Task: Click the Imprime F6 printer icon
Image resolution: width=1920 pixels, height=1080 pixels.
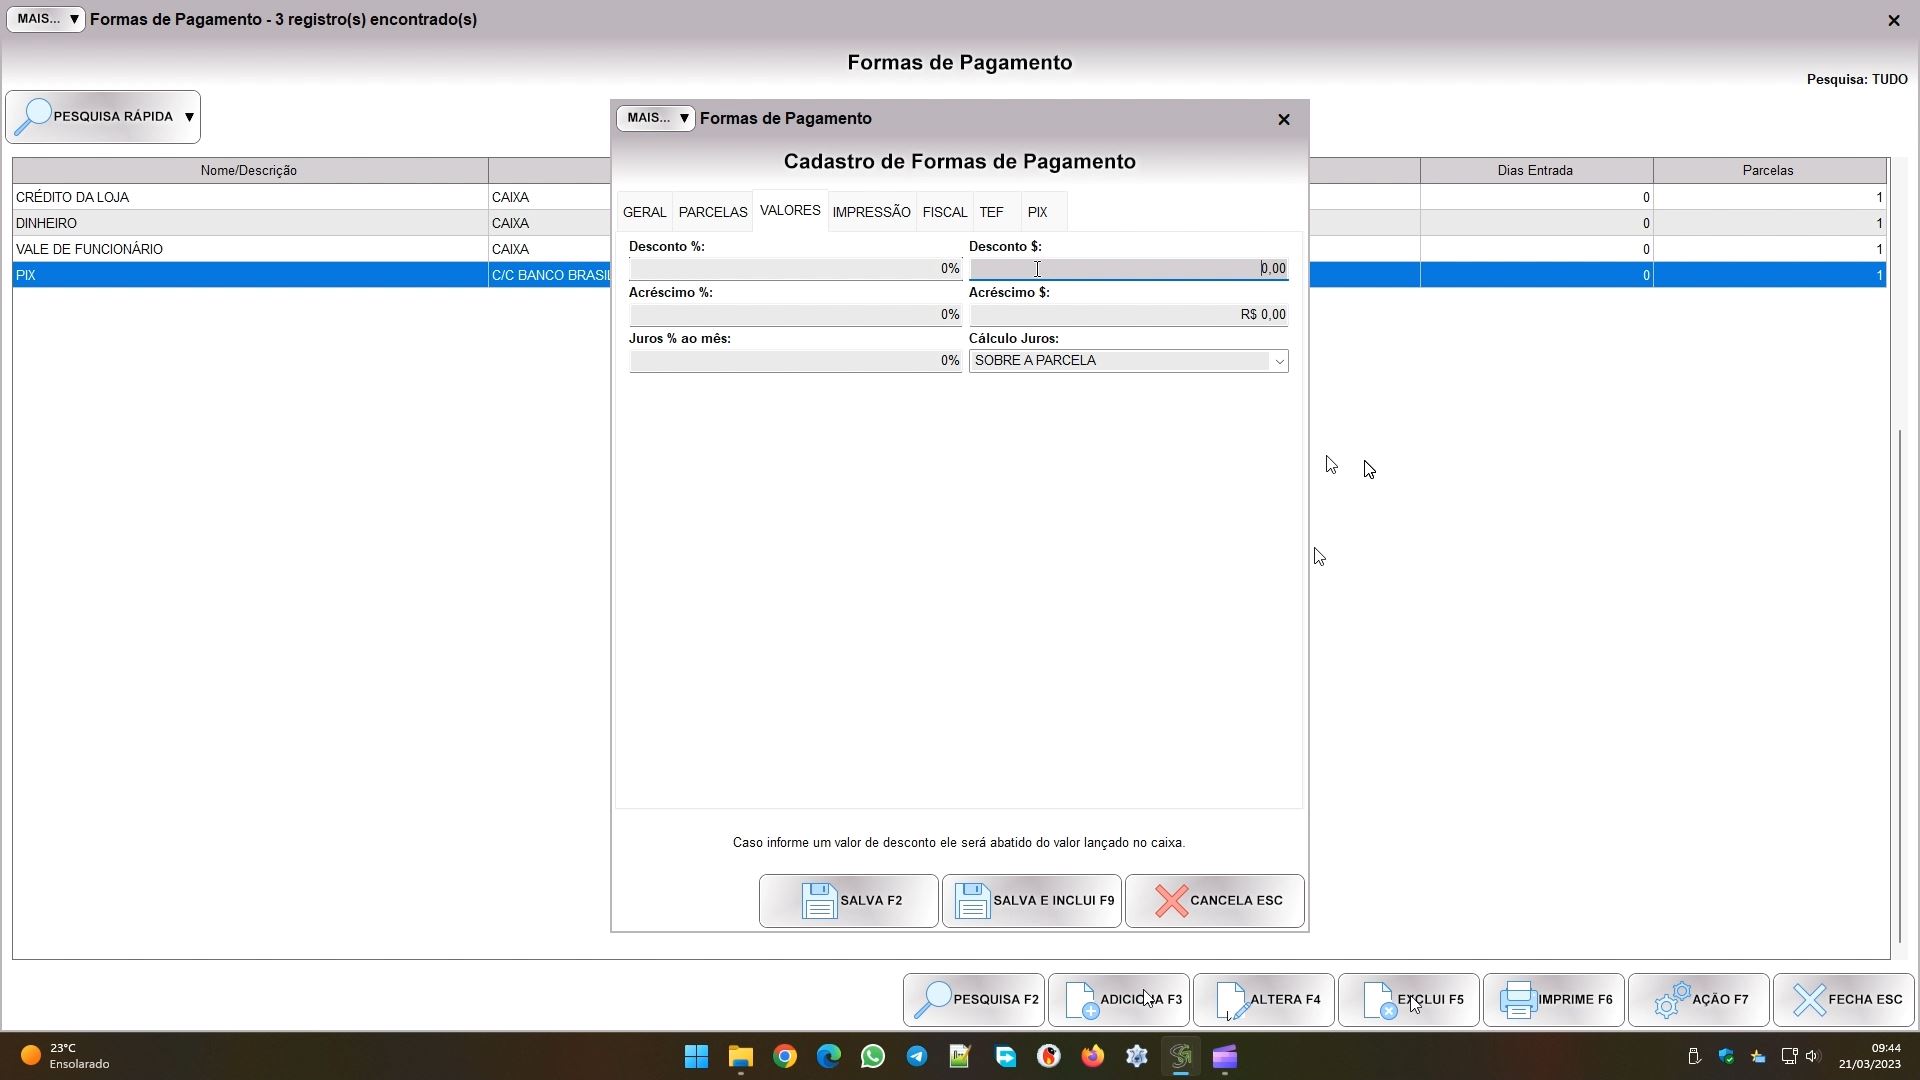Action: pos(1518,1000)
